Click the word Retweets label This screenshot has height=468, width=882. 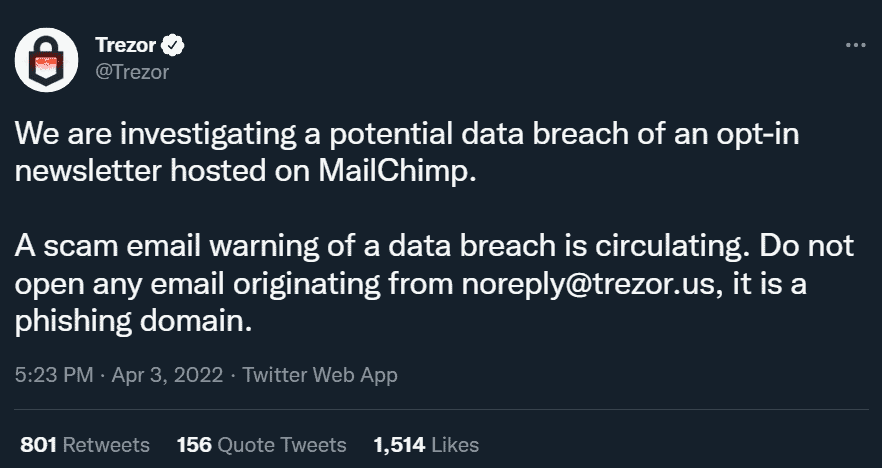106,445
